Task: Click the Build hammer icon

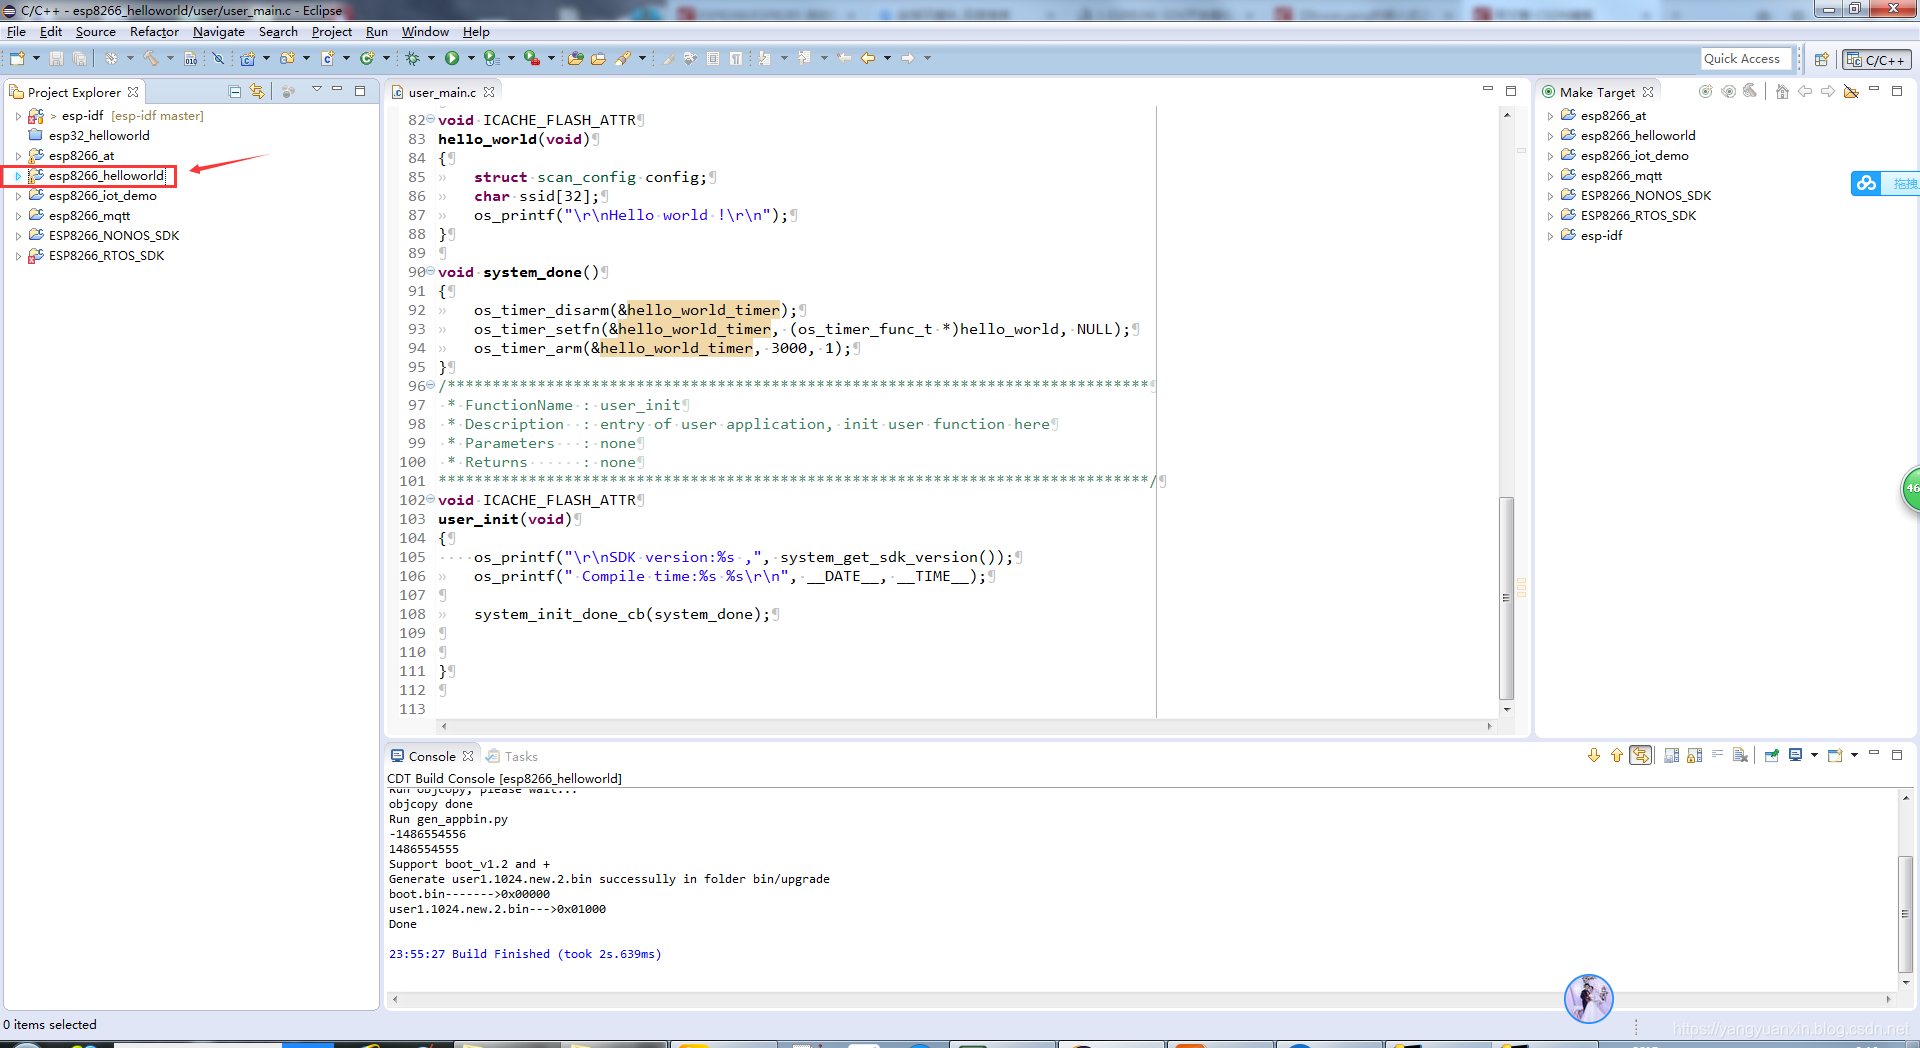Action: coord(150,58)
